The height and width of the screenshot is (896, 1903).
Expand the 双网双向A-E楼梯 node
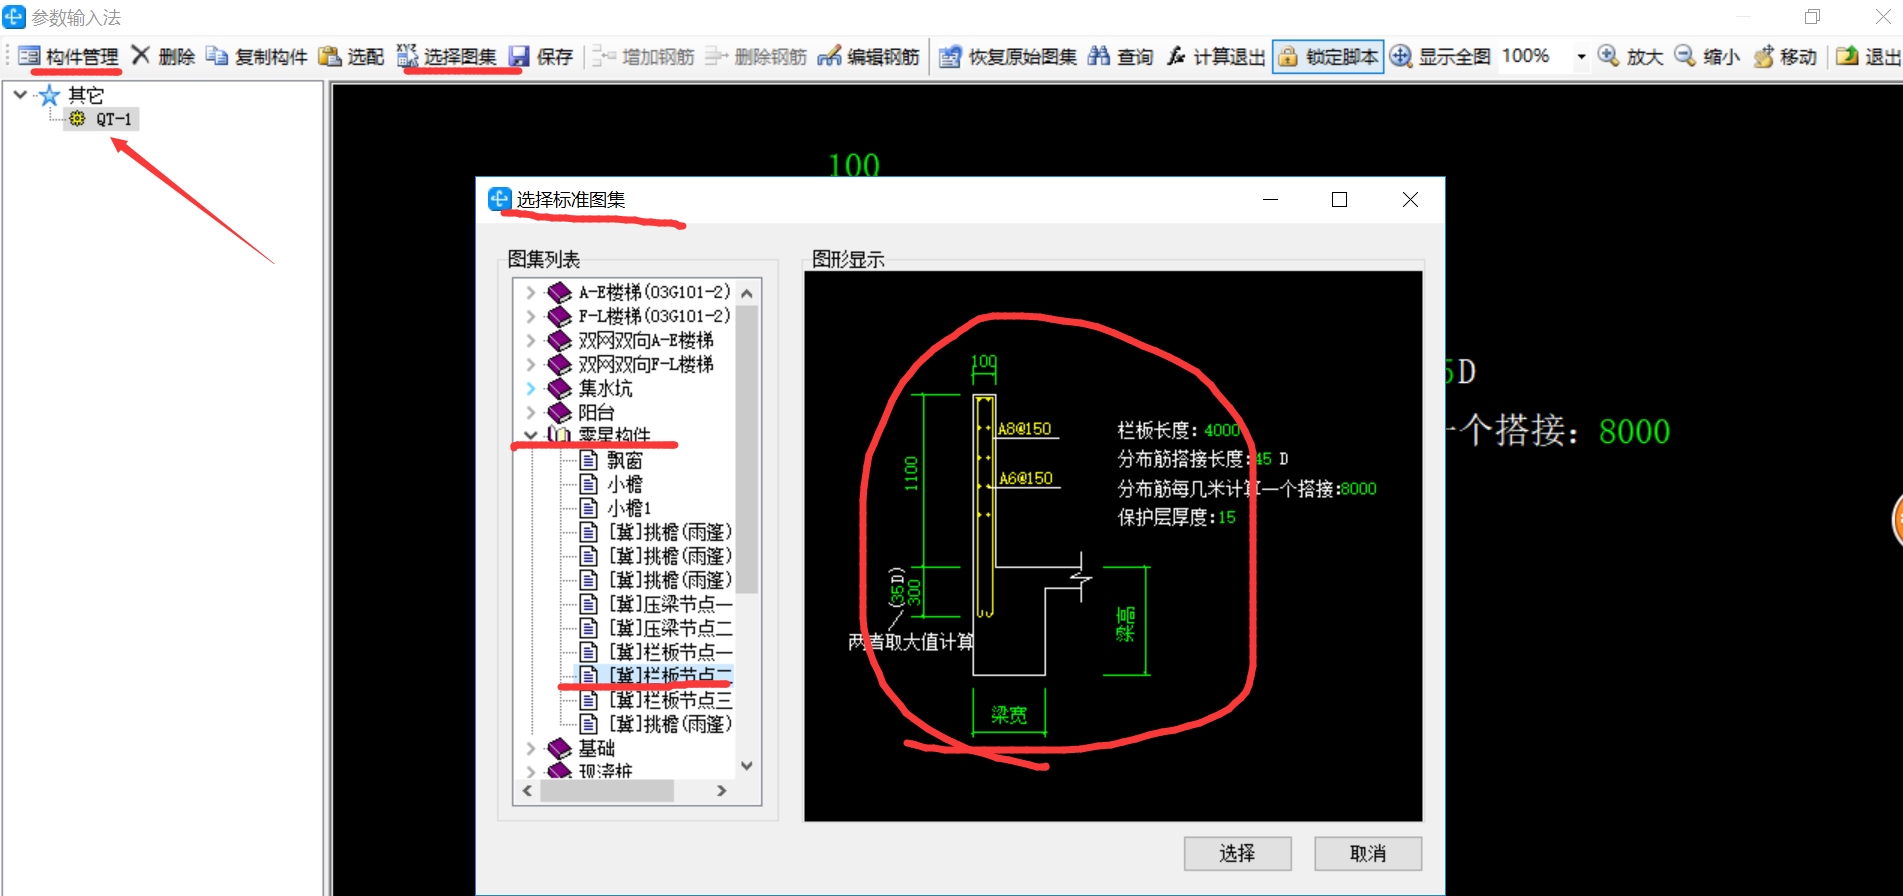point(531,340)
